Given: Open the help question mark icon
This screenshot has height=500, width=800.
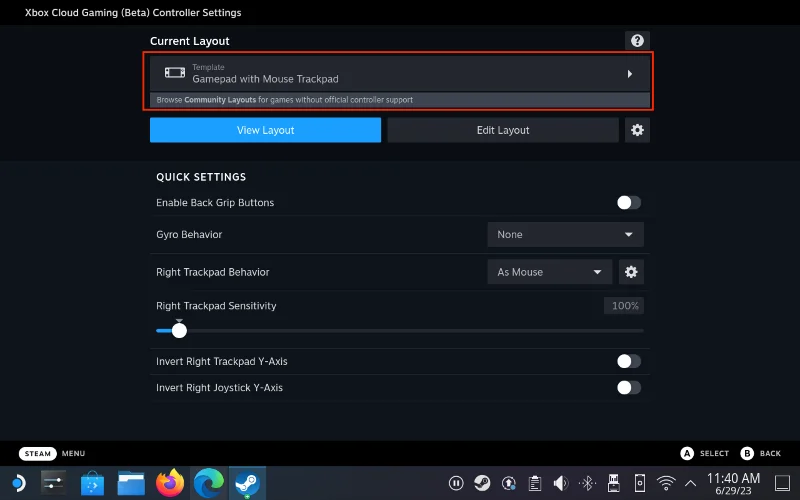Looking at the screenshot, I should [636, 41].
